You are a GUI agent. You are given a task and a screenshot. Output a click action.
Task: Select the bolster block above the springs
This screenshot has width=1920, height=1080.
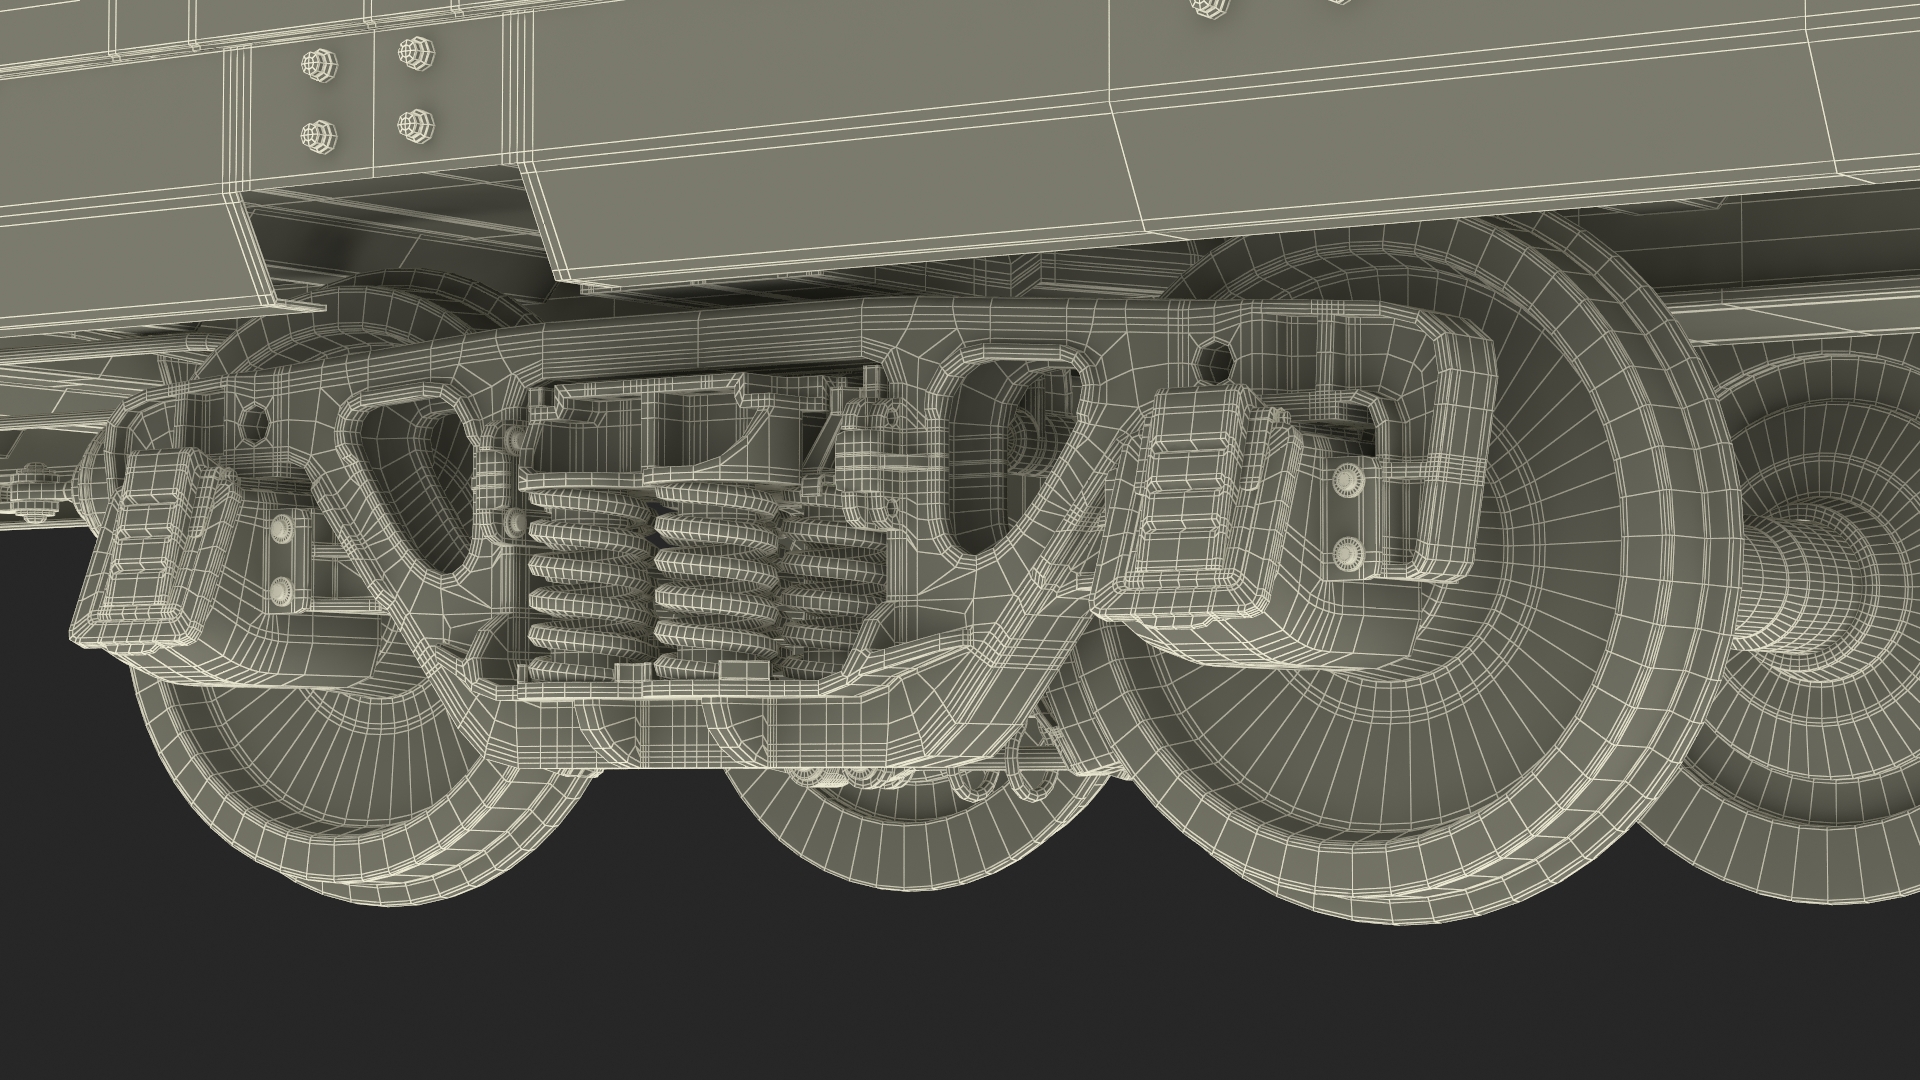[690, 430]
